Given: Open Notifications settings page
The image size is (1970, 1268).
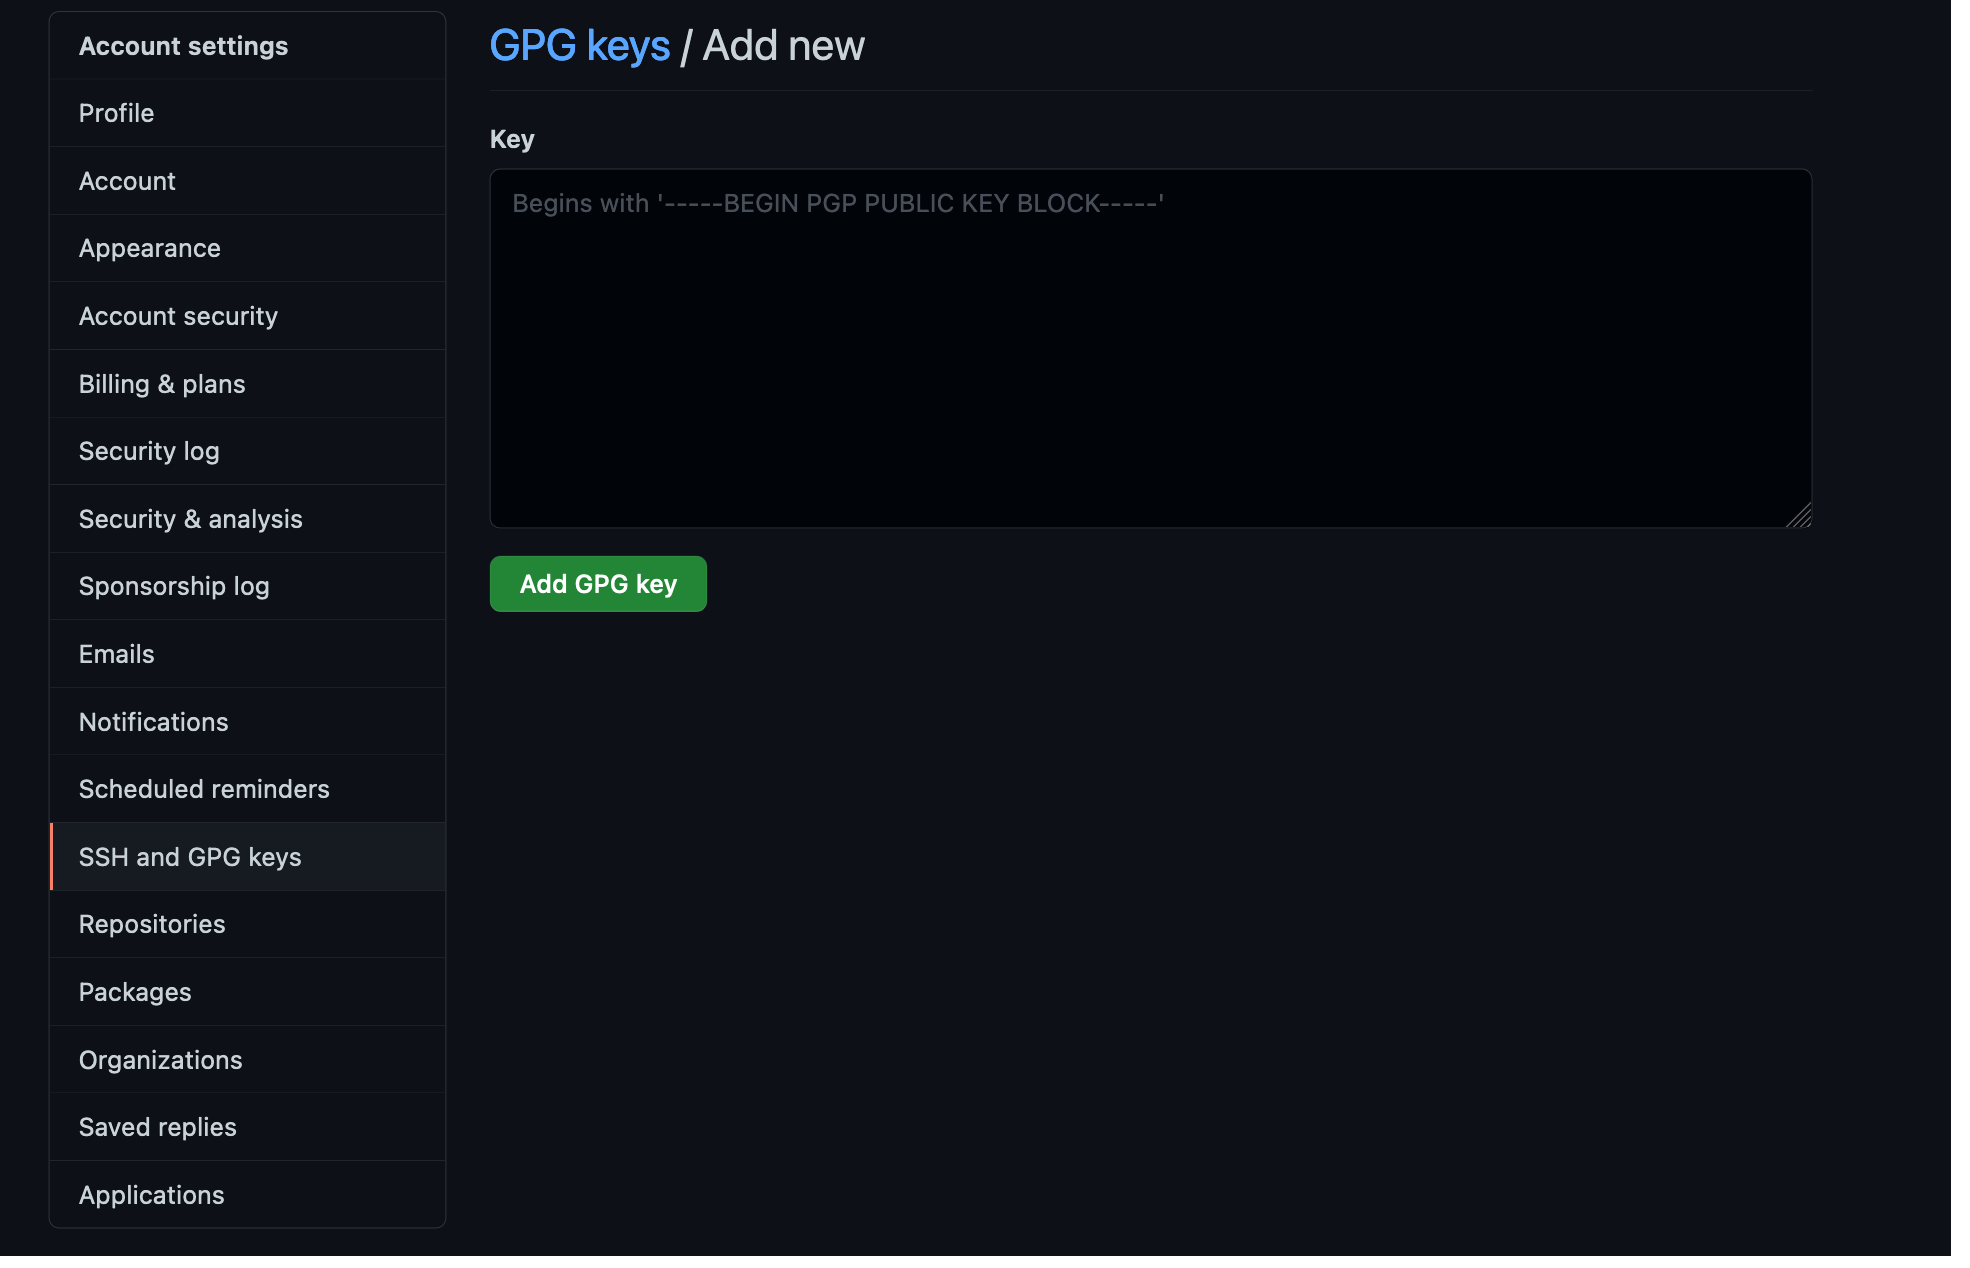Looking at the screenshot, I should (154, 721).
